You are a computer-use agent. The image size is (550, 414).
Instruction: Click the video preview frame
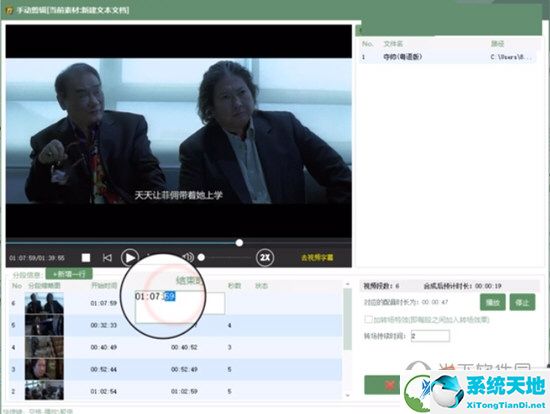click(x=179, y=131)
